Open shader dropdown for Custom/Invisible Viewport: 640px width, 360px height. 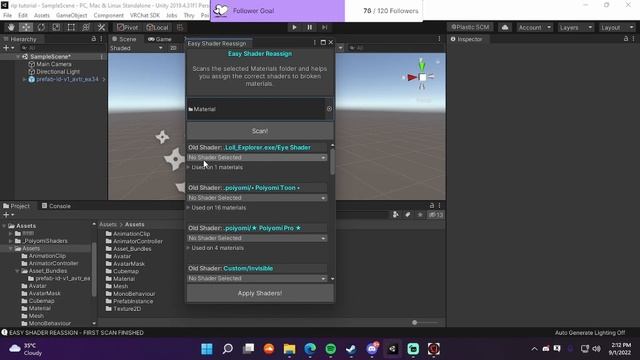click(x=257, y=278)
